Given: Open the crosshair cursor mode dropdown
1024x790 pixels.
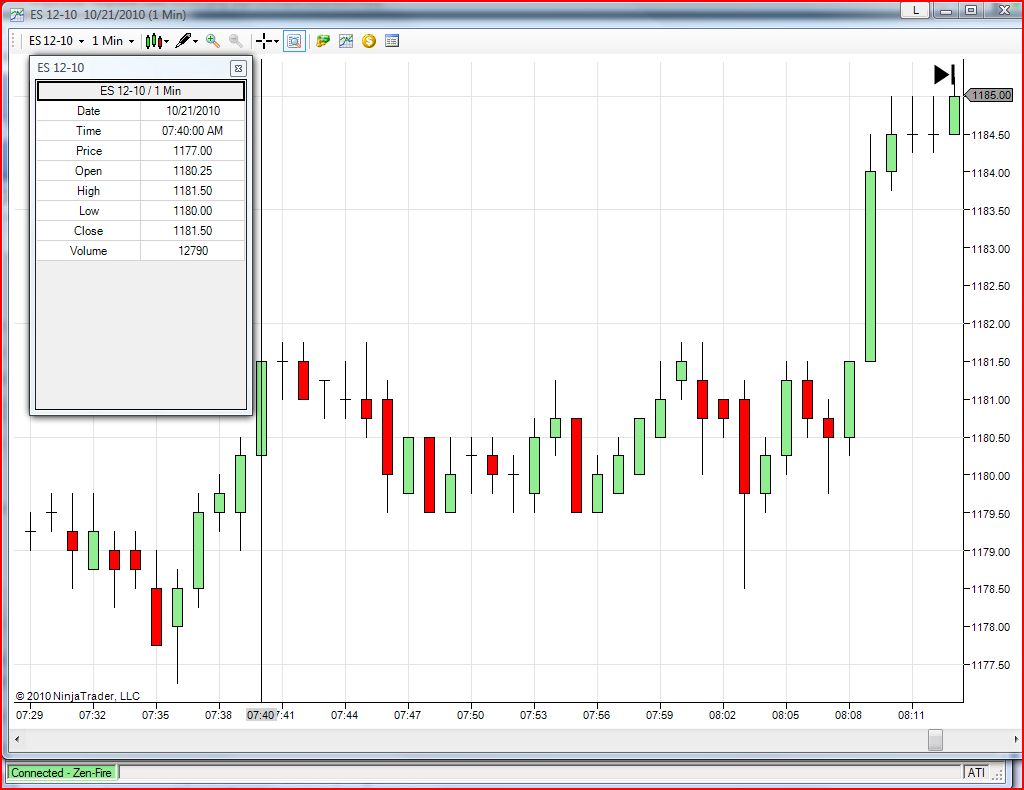Looking at the screenshot, I should tap(267, 41).
